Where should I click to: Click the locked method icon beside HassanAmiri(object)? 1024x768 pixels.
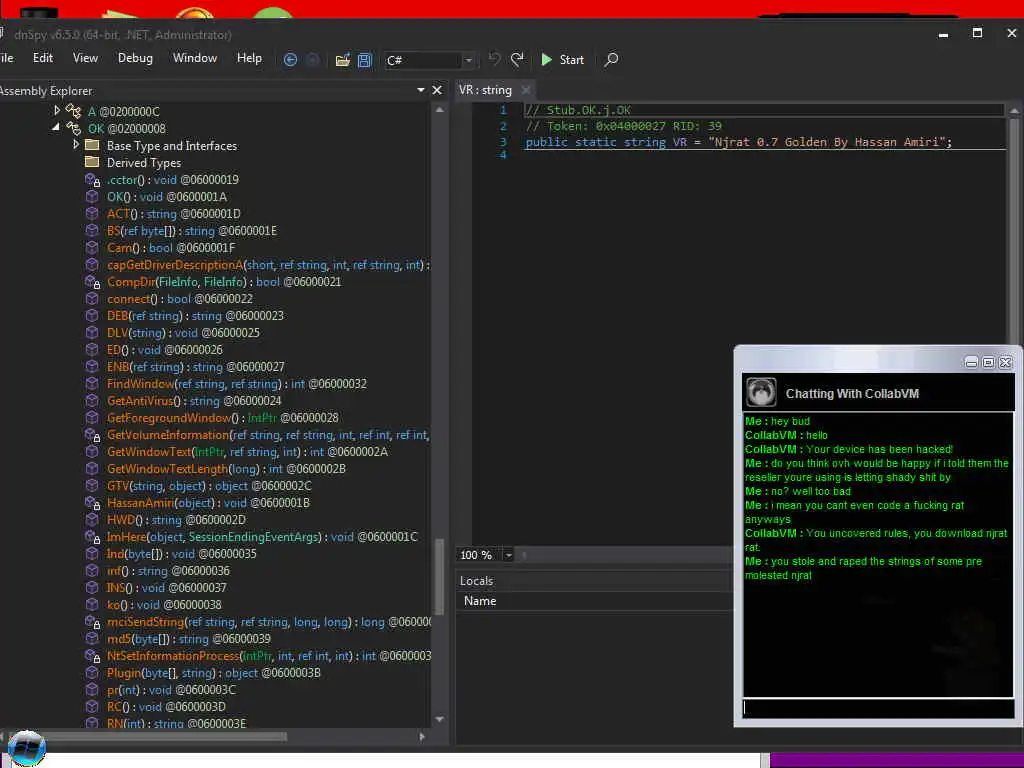93,503
